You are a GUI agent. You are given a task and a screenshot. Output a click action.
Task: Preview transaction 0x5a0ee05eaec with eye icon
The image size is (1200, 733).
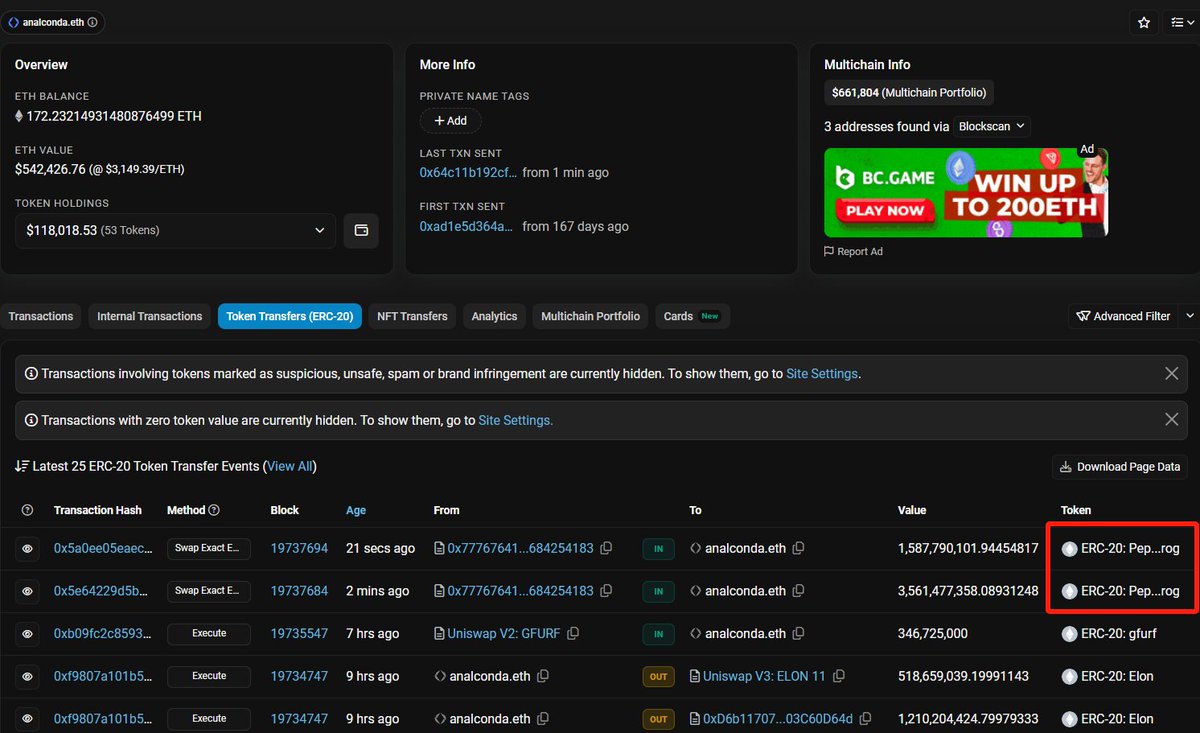click(x=27, y=549)
